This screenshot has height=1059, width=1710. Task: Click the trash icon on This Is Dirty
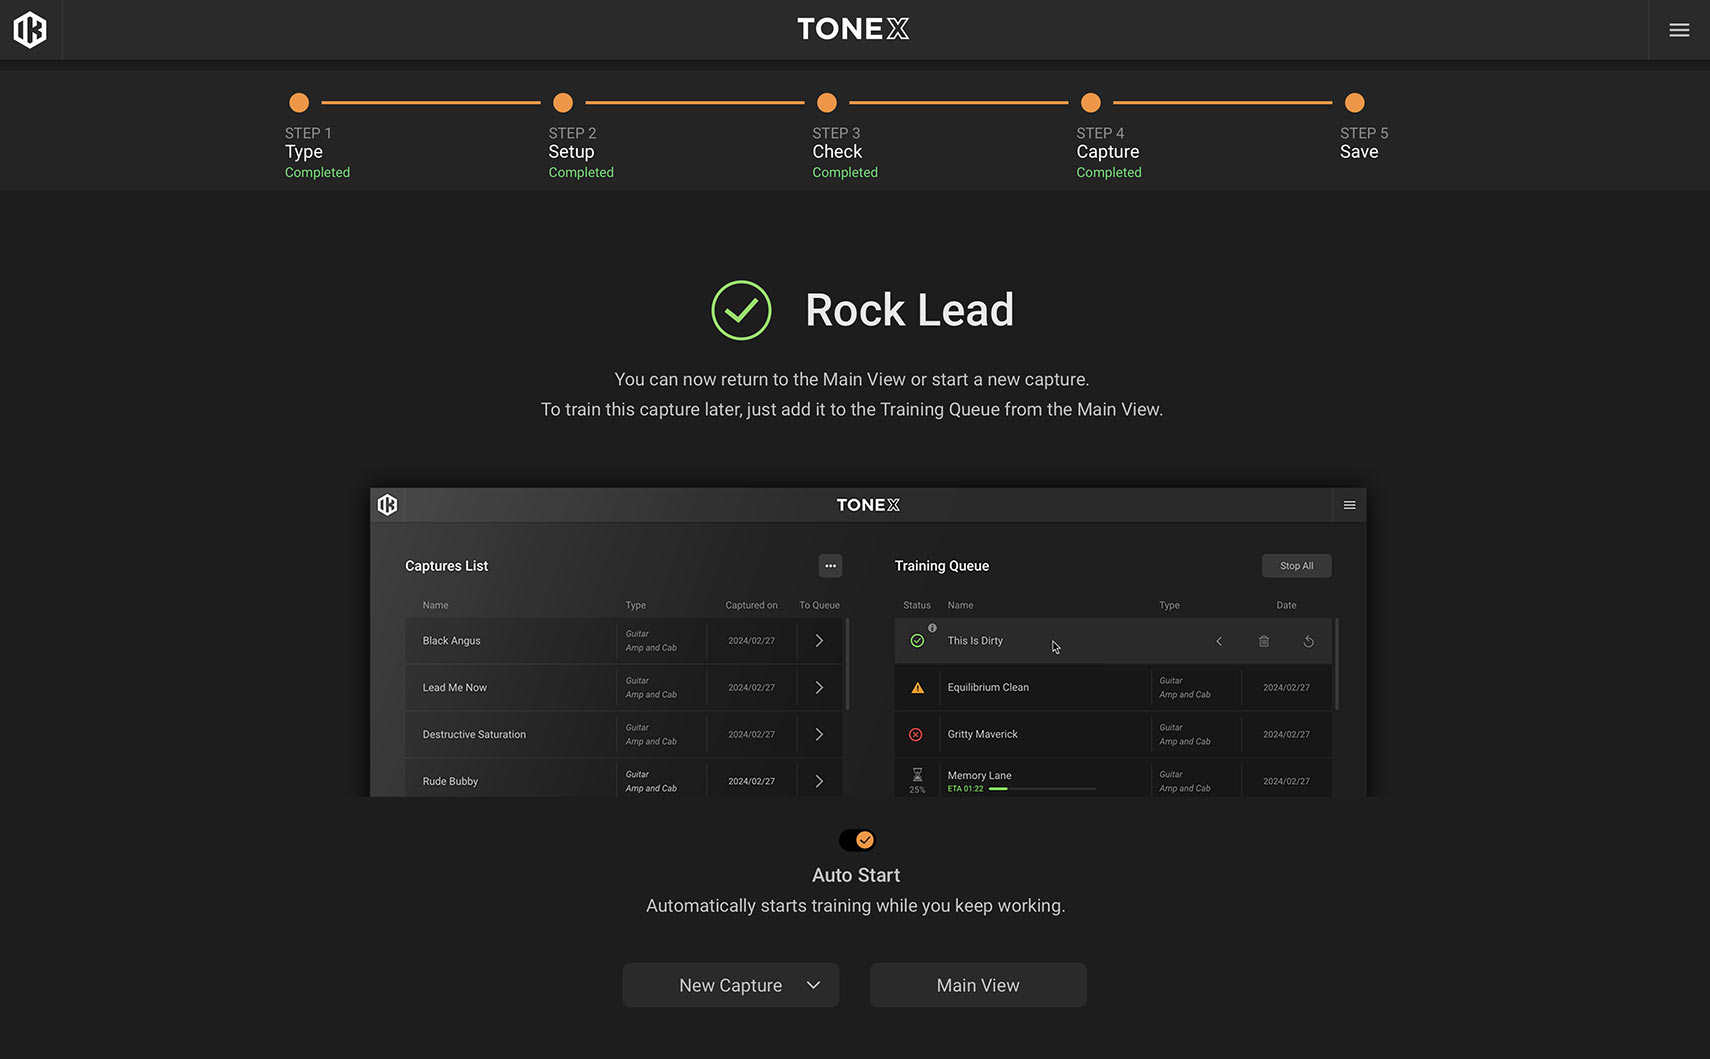click(x=1264, y=641)
